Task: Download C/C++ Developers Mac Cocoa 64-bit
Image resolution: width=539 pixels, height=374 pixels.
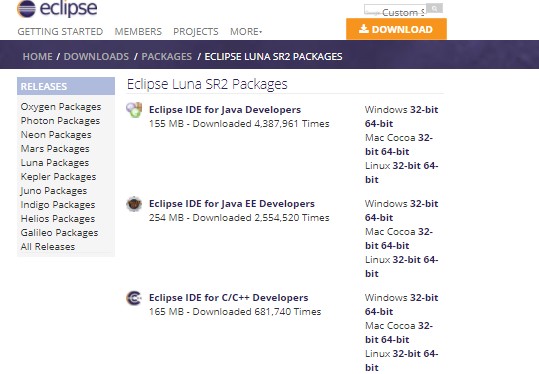Action: (395, 340)
